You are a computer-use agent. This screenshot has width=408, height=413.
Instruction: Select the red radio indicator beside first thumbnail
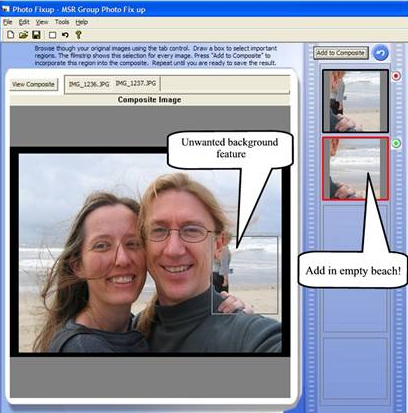click(396, 76)
